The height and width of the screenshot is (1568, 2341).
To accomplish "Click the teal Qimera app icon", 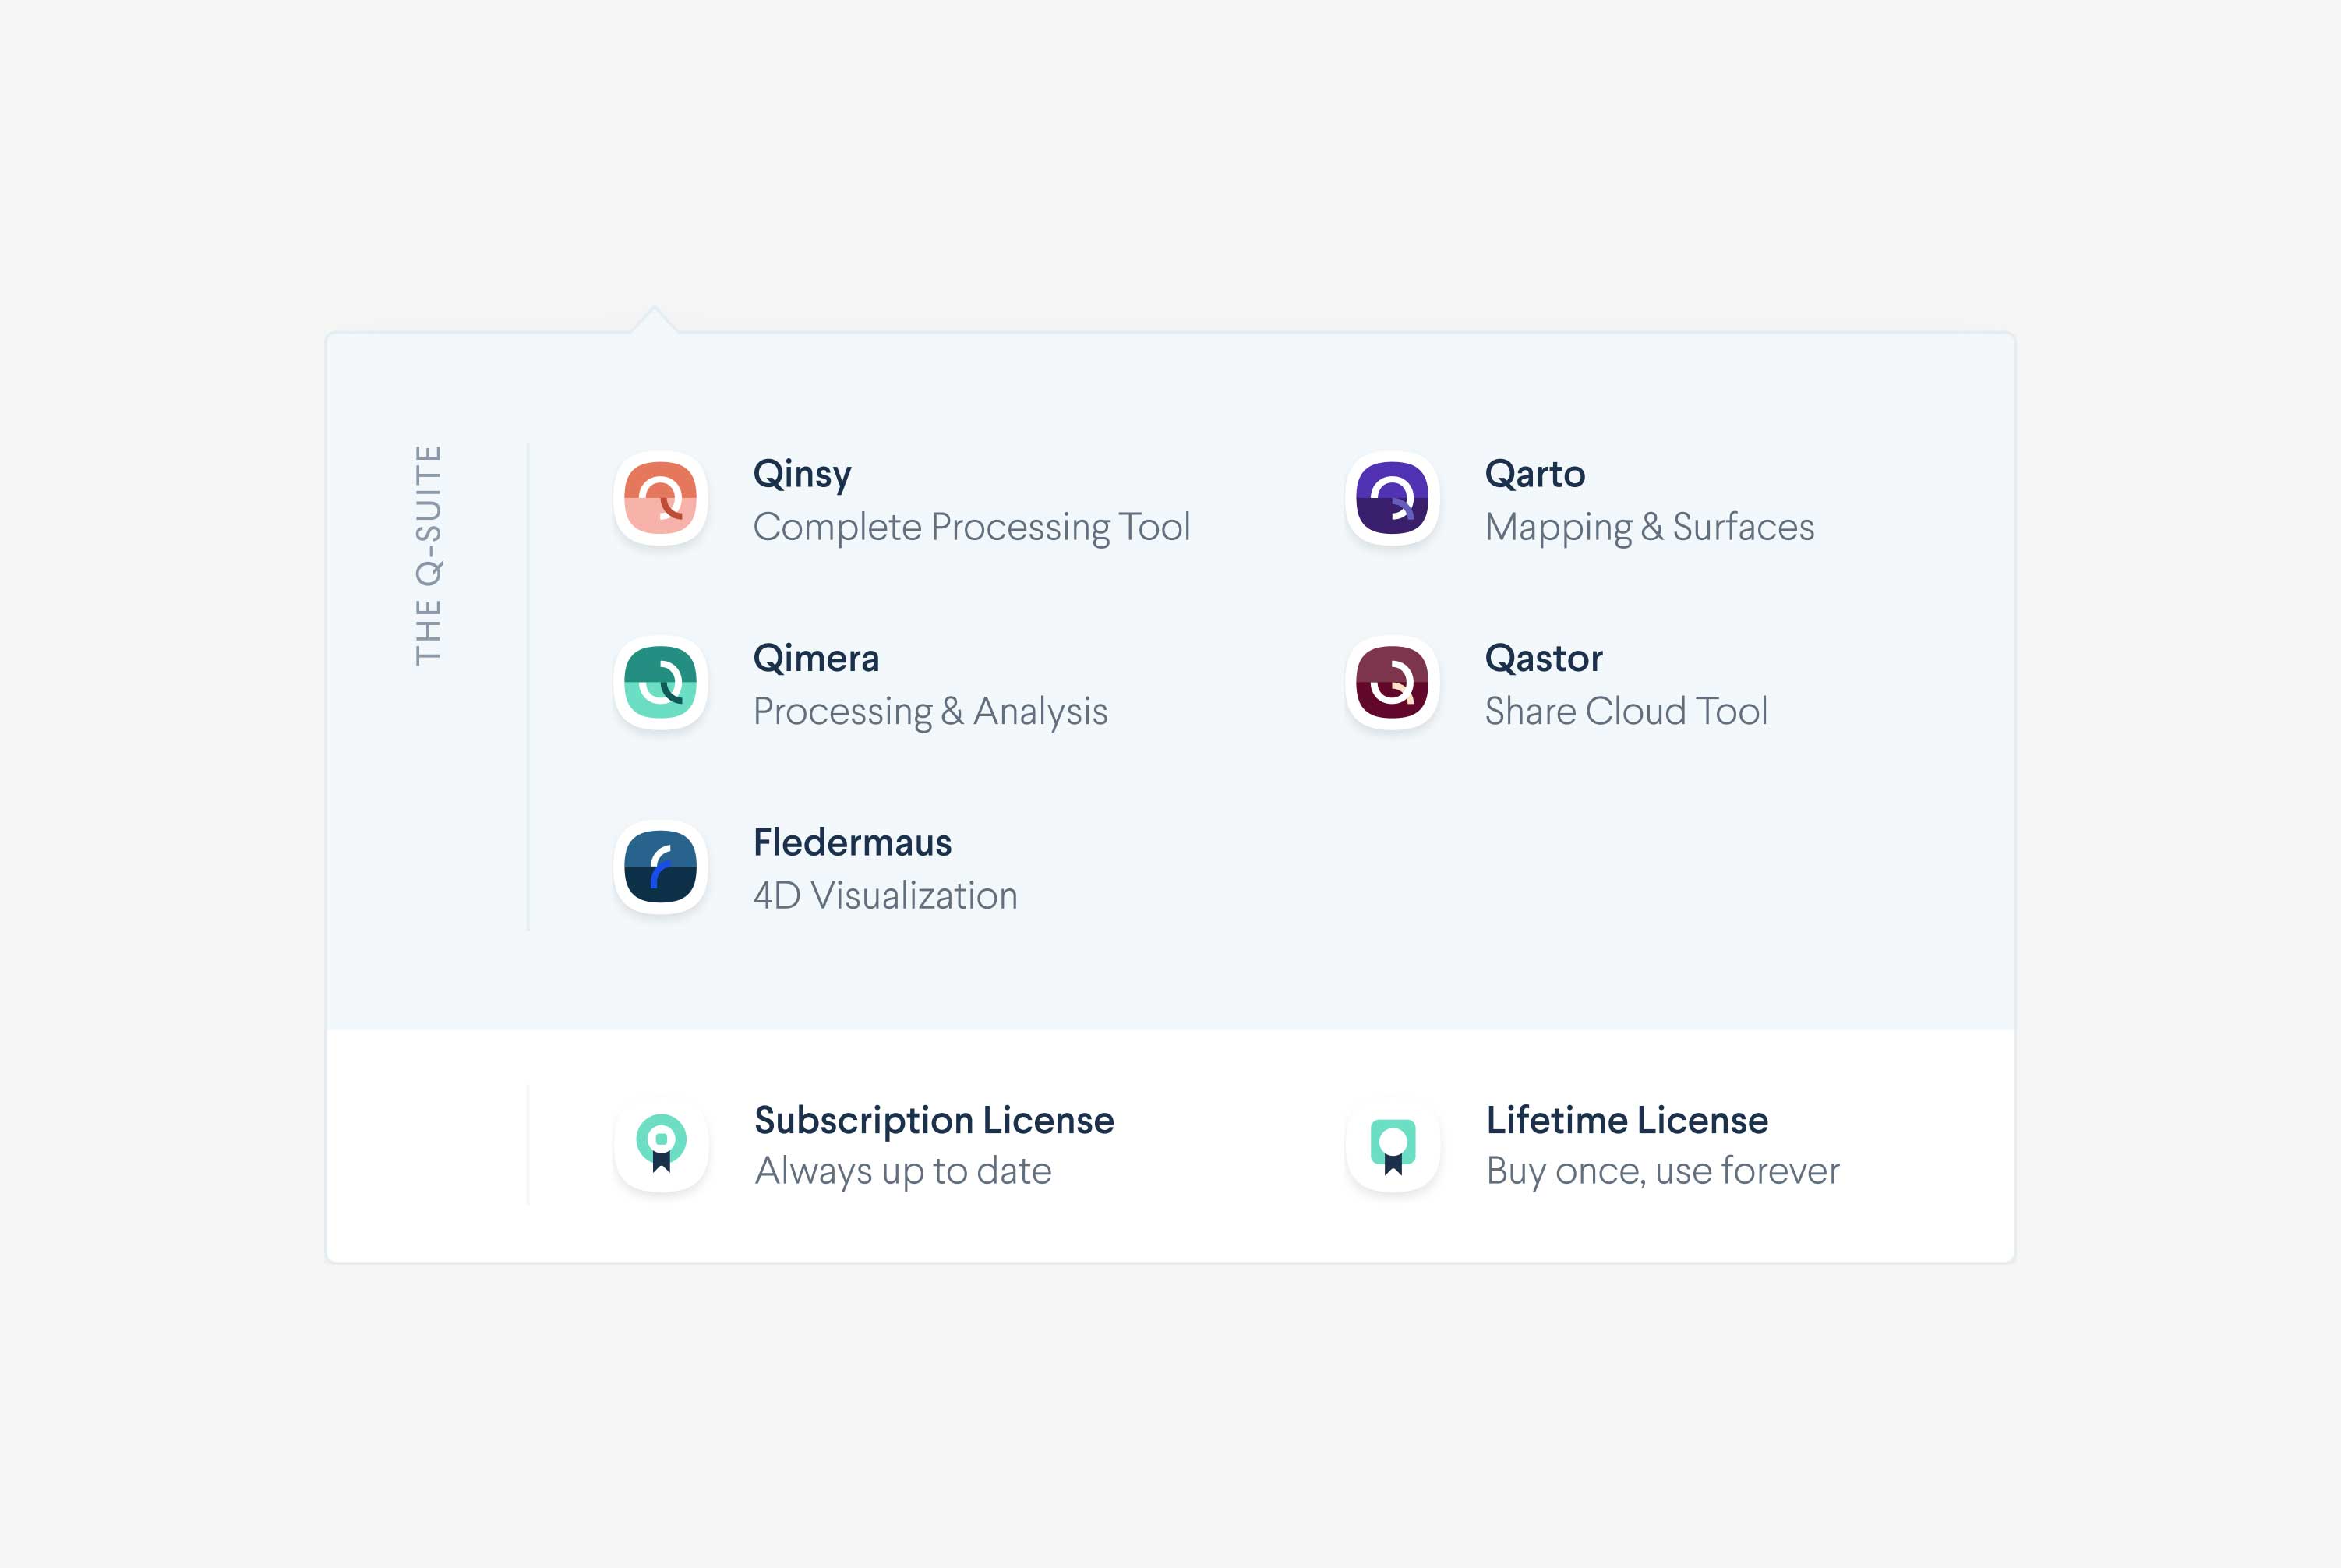I will (660, 682).
